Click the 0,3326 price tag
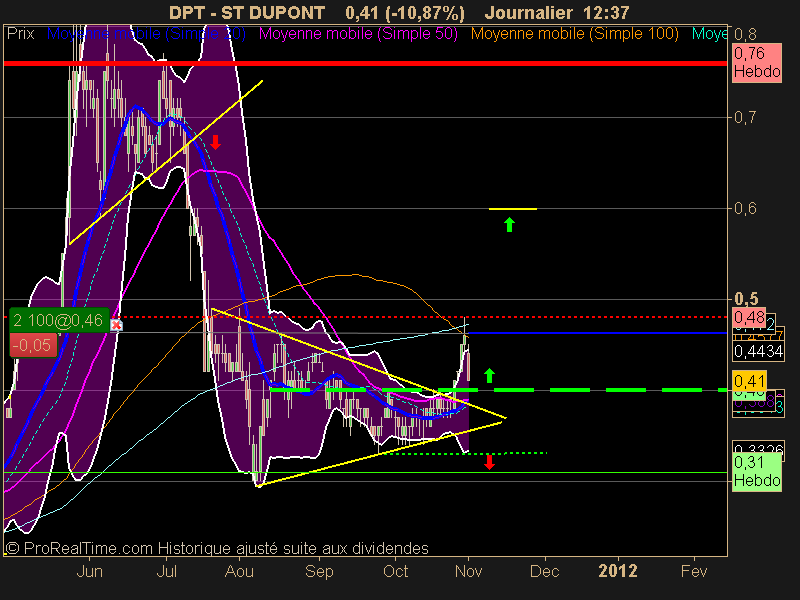This screenshot has height=600, width=800. tap(758, 448)
